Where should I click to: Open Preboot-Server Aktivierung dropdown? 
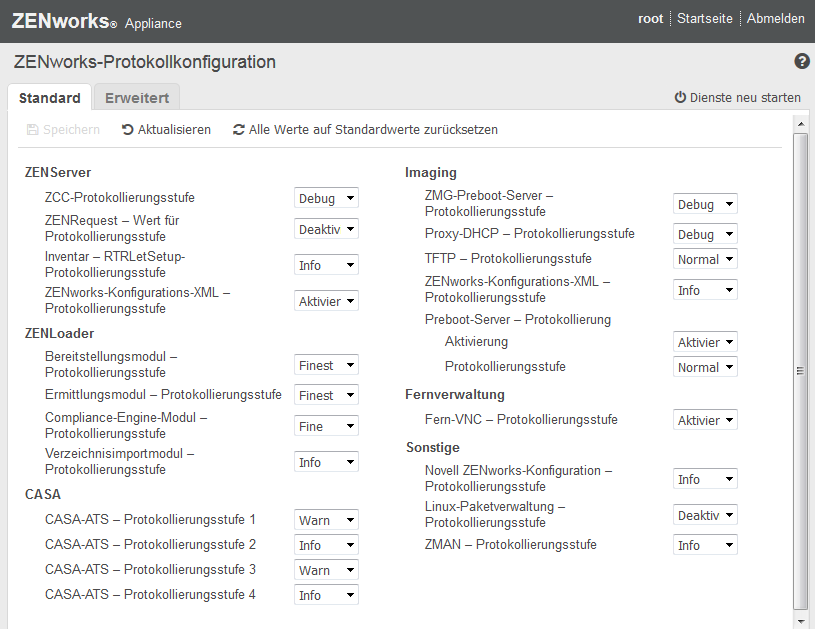(705, 342)
